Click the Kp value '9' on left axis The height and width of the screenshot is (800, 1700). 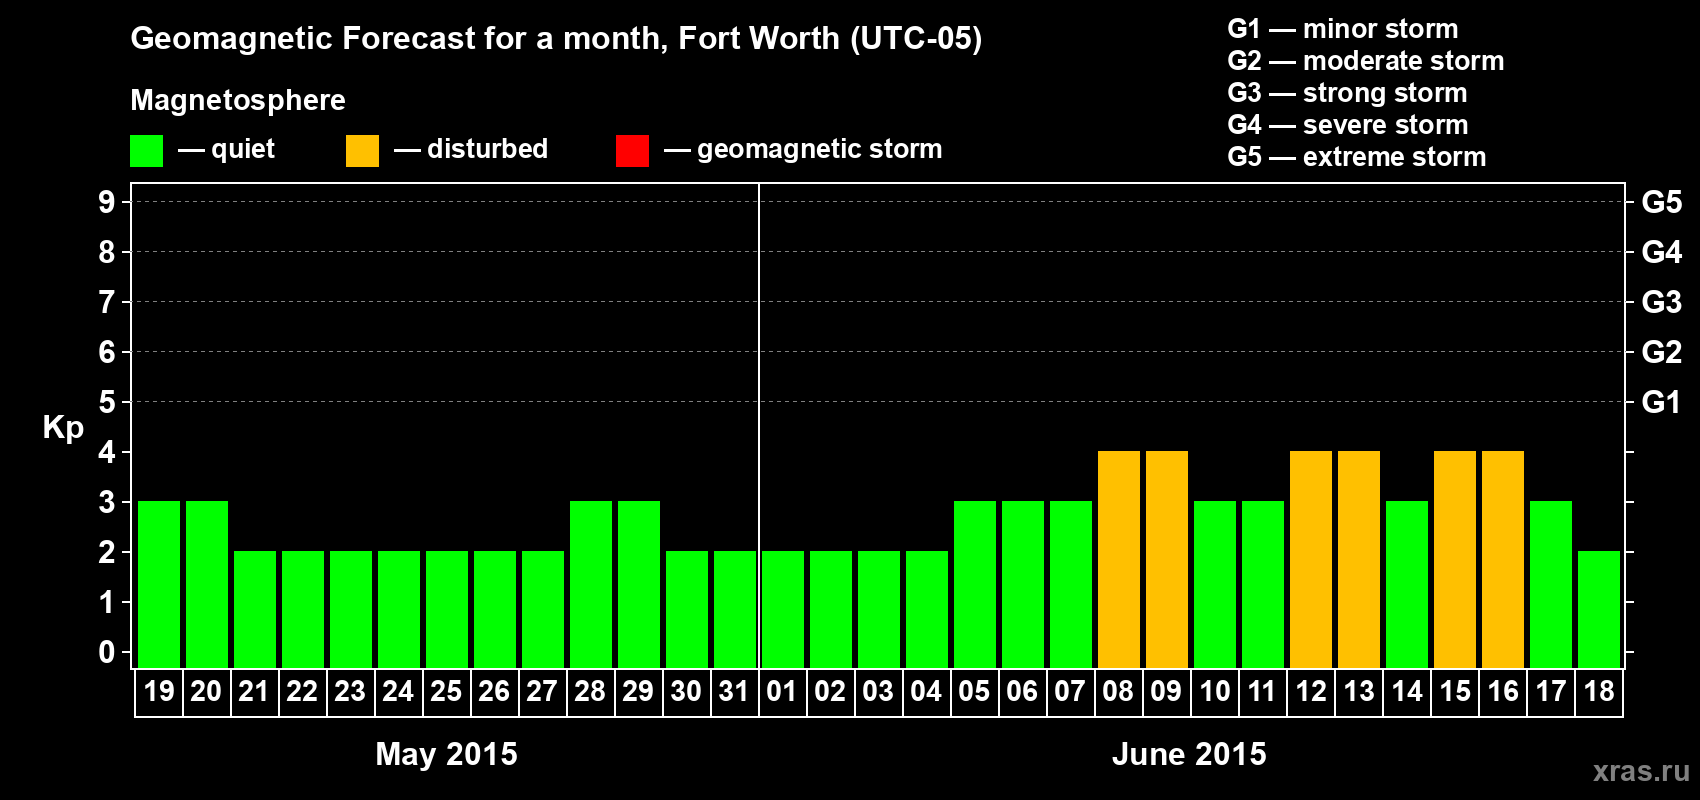point(106,202)
